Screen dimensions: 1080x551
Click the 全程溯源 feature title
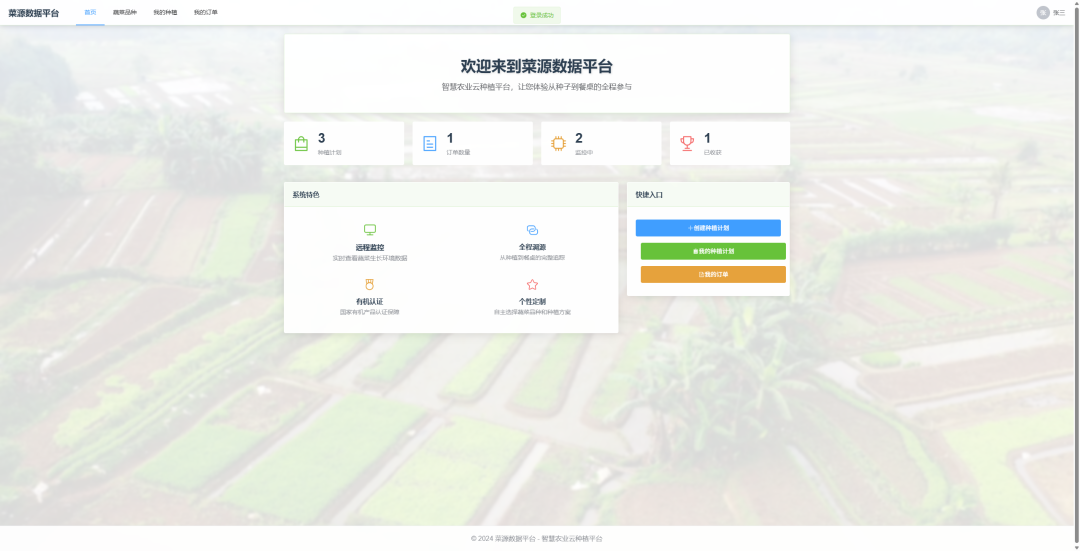point(532,247)
